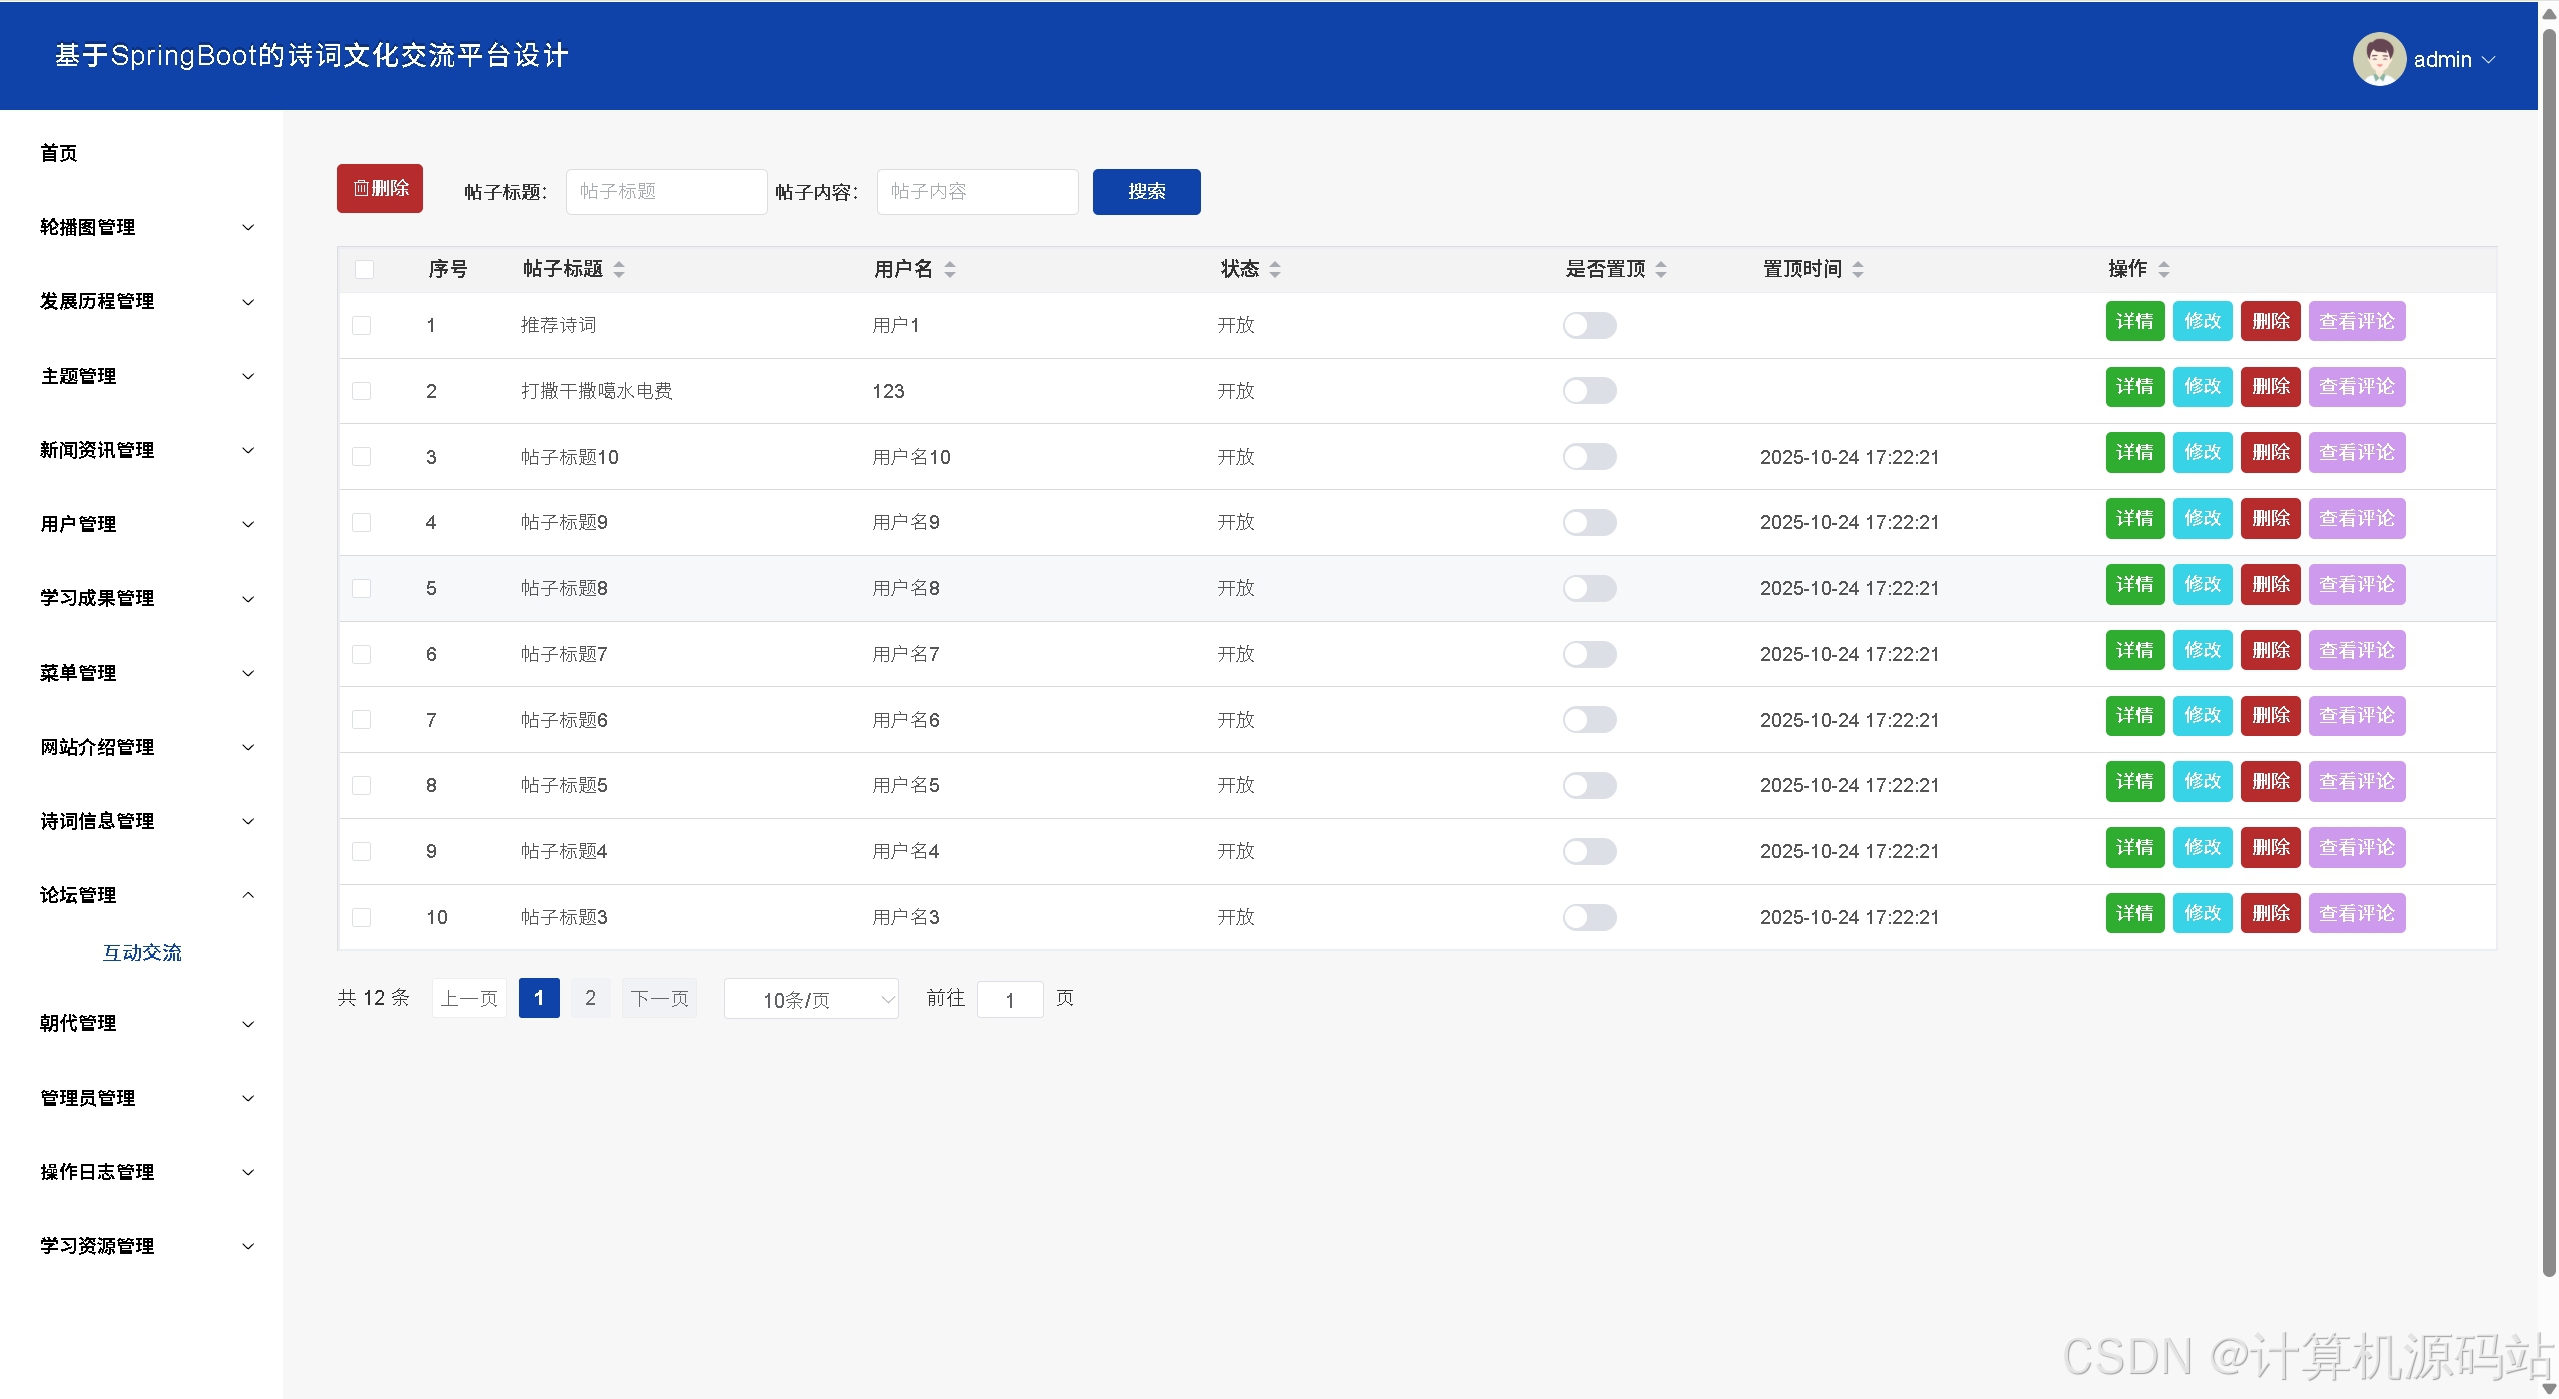This screenshot has width=2559, height=1399.
Task: Focus the 前往 page number field
Action: (1010, 999)
